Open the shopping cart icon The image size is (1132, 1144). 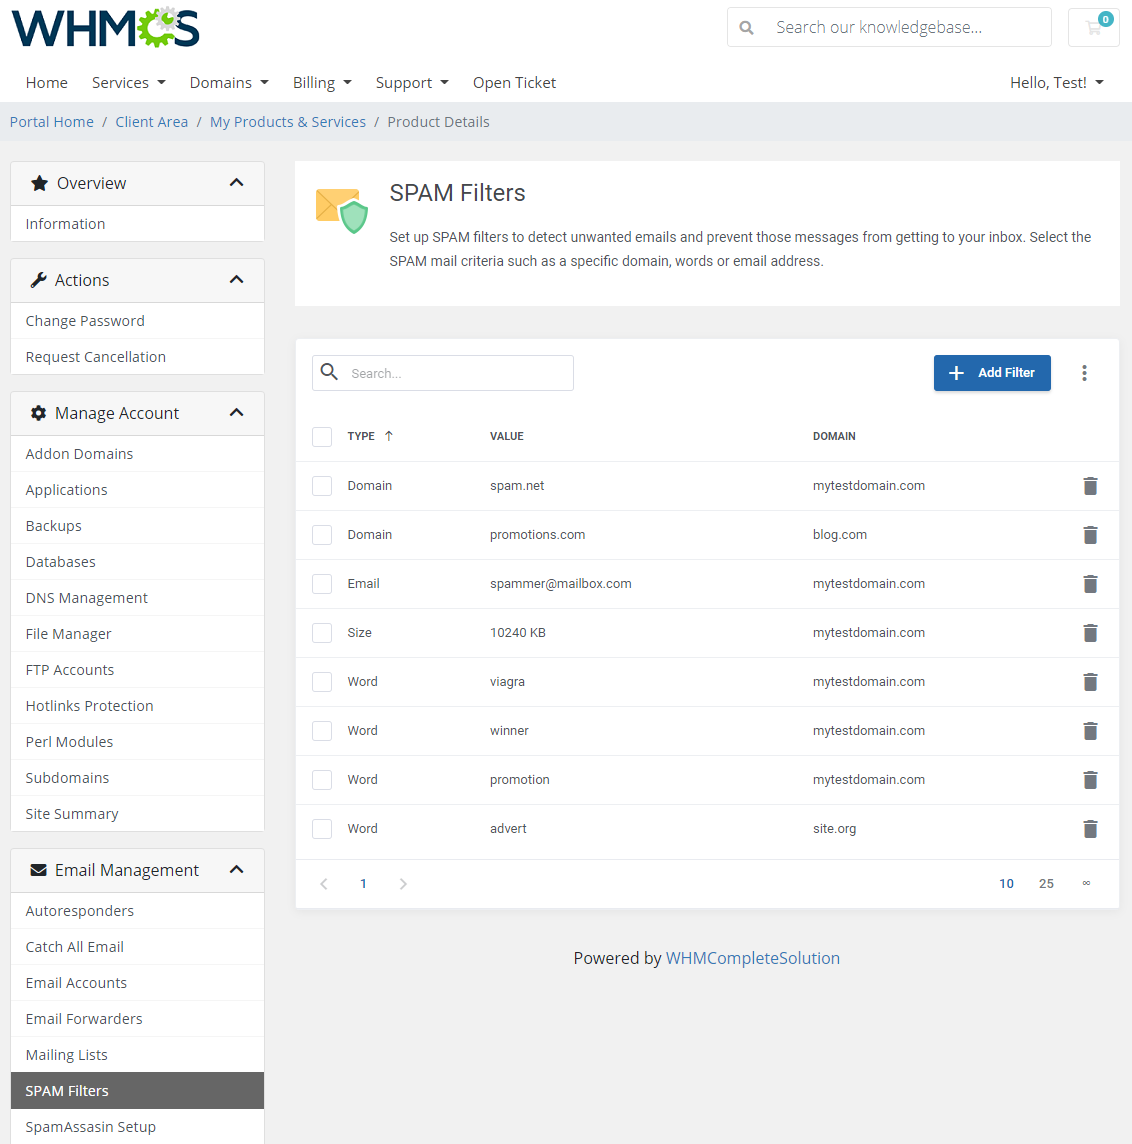1093,28
